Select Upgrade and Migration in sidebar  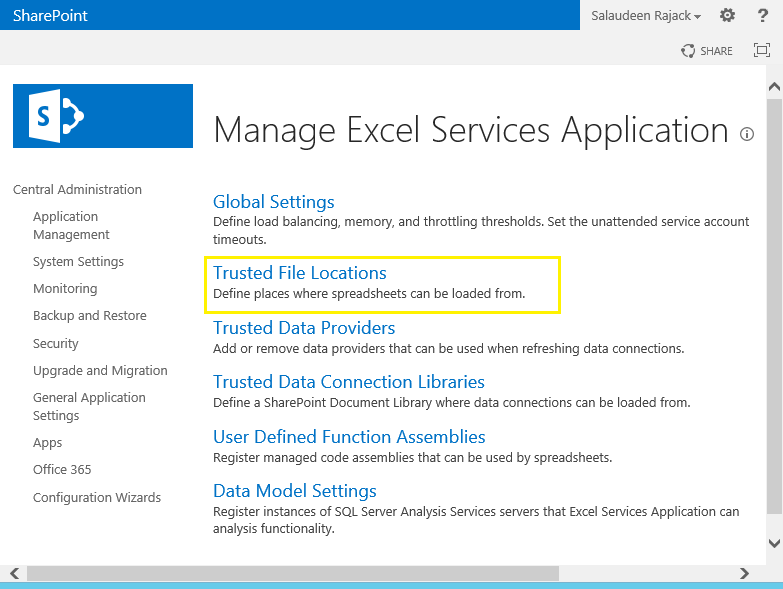coord(100,370)
